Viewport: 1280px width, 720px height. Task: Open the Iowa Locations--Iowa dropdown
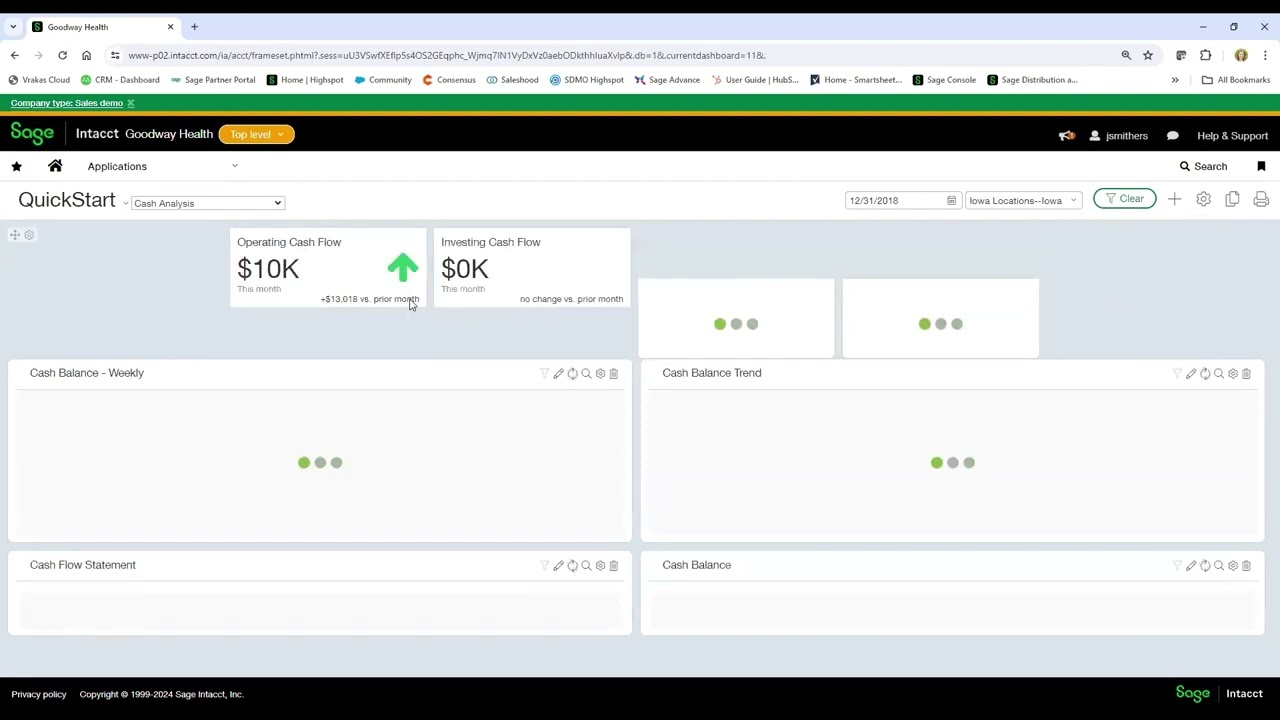tap(1023, 200)
